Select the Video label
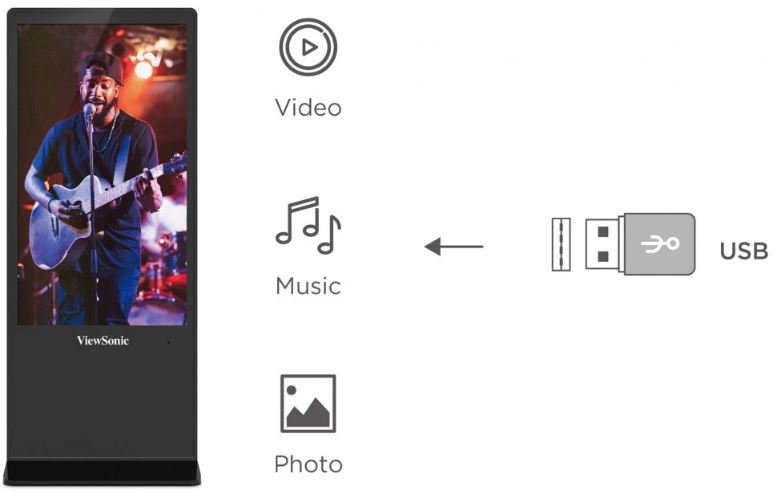Viewport: 776px width, 493px height. coord(308,108)
